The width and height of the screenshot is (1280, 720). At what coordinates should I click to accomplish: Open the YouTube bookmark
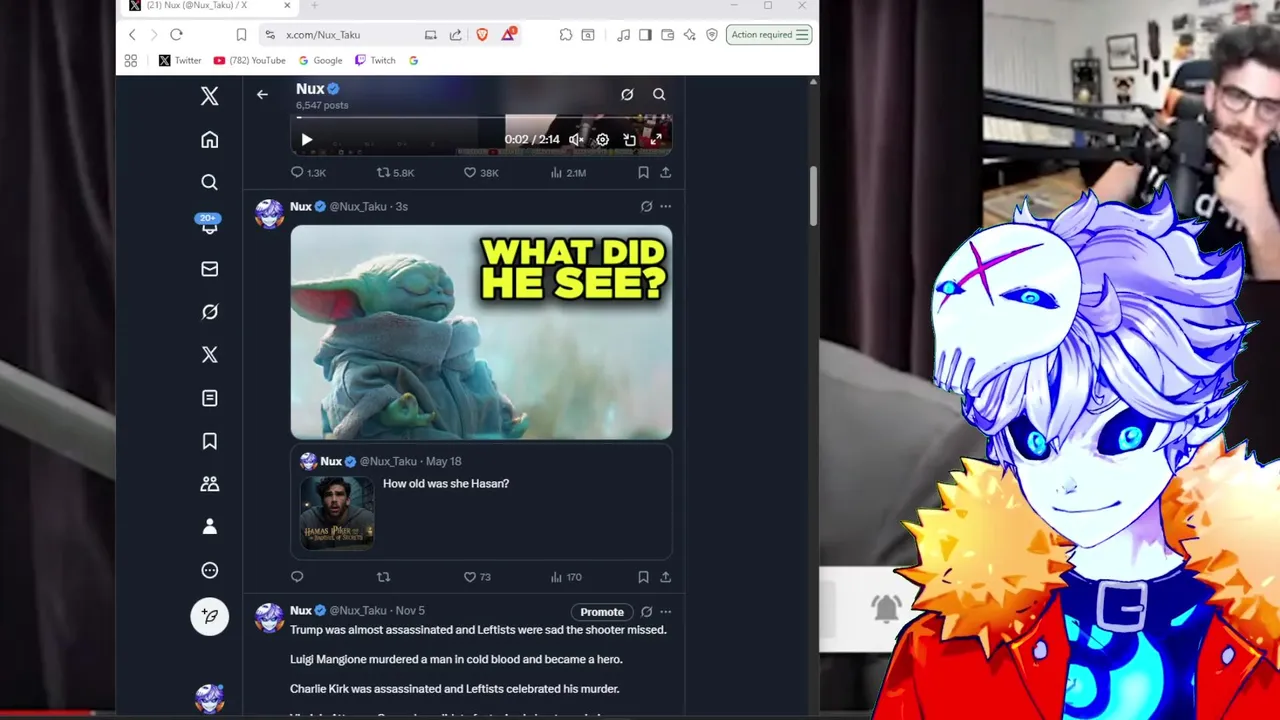tap(249, 60)
